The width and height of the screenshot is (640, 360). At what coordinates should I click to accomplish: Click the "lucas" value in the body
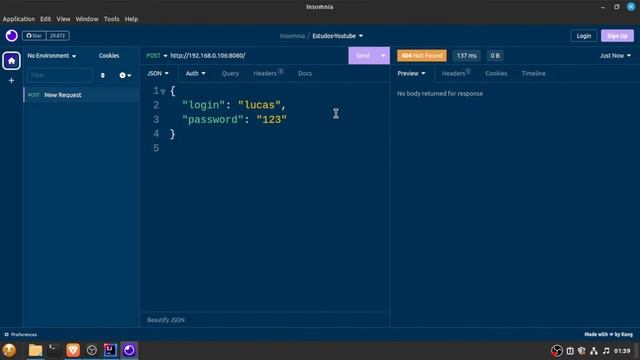[x=259, y=105]
